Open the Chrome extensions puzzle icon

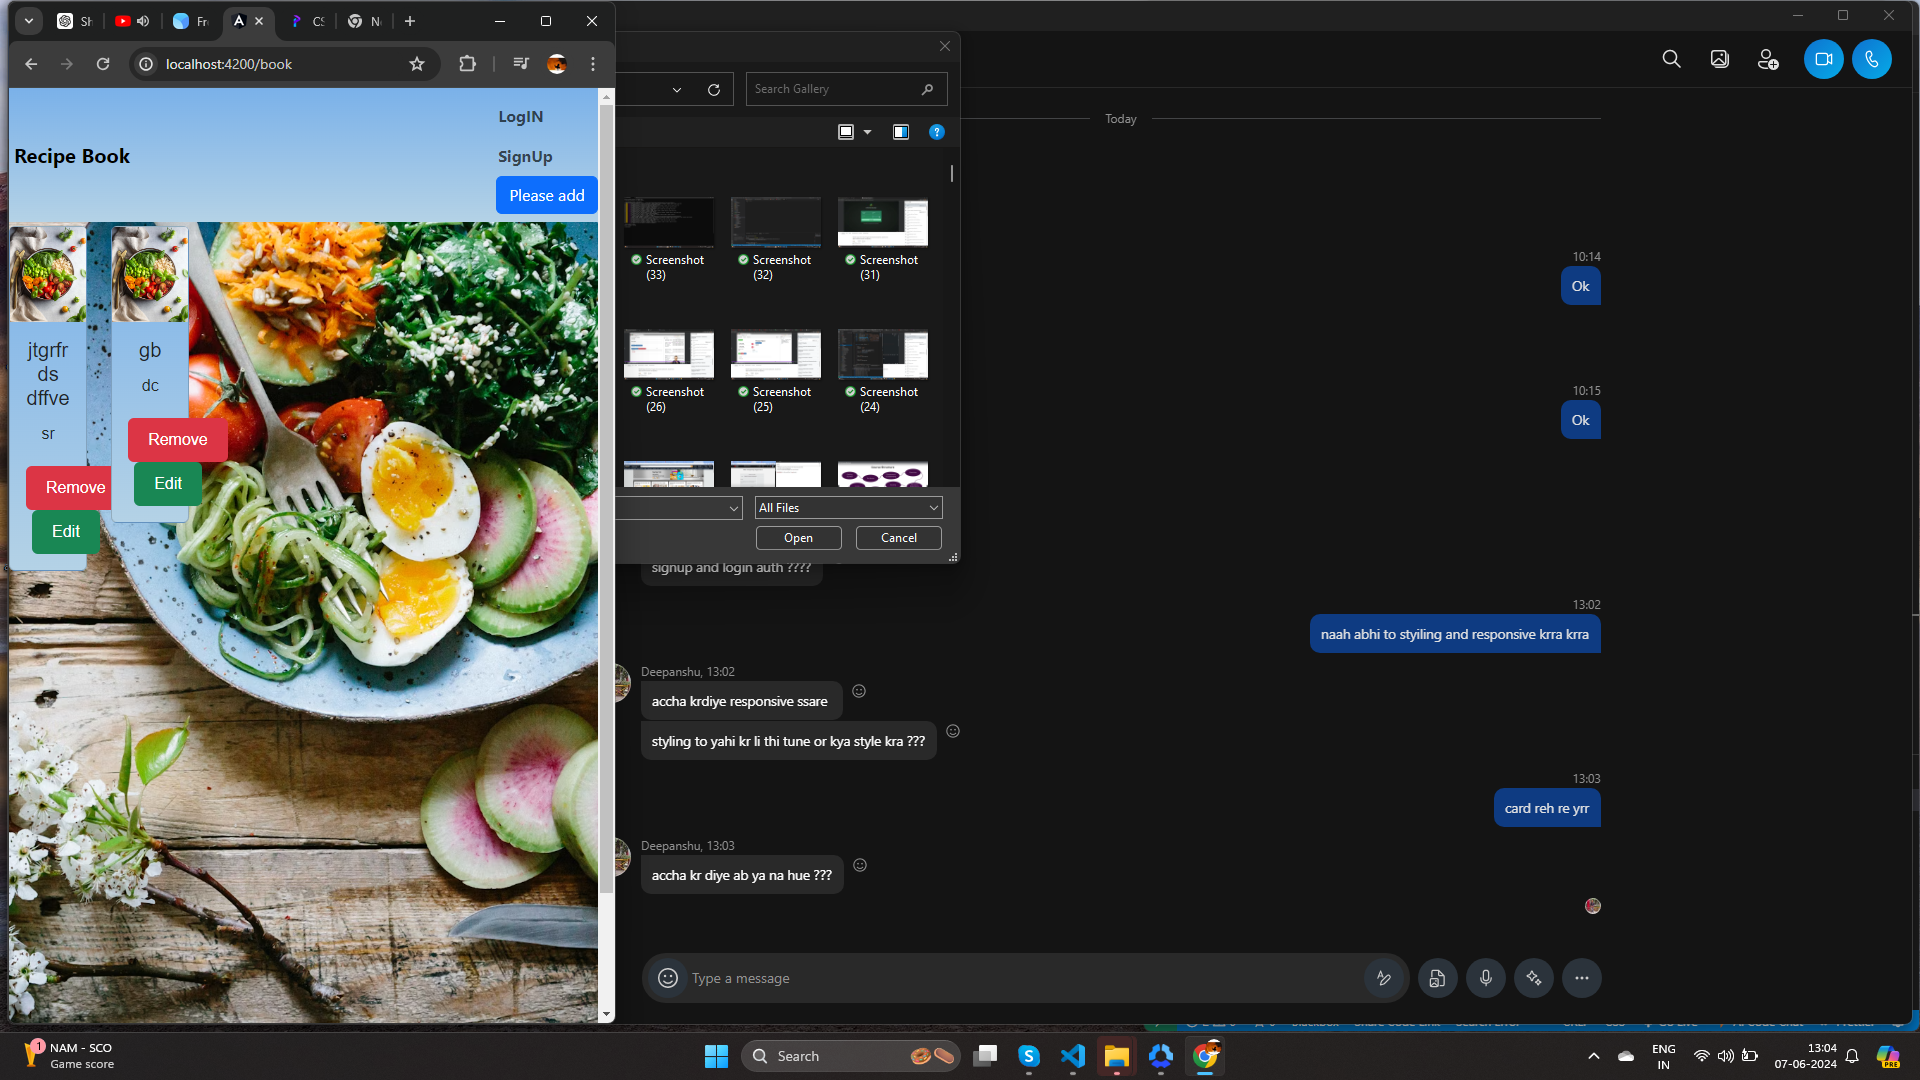tap(467, 64)
